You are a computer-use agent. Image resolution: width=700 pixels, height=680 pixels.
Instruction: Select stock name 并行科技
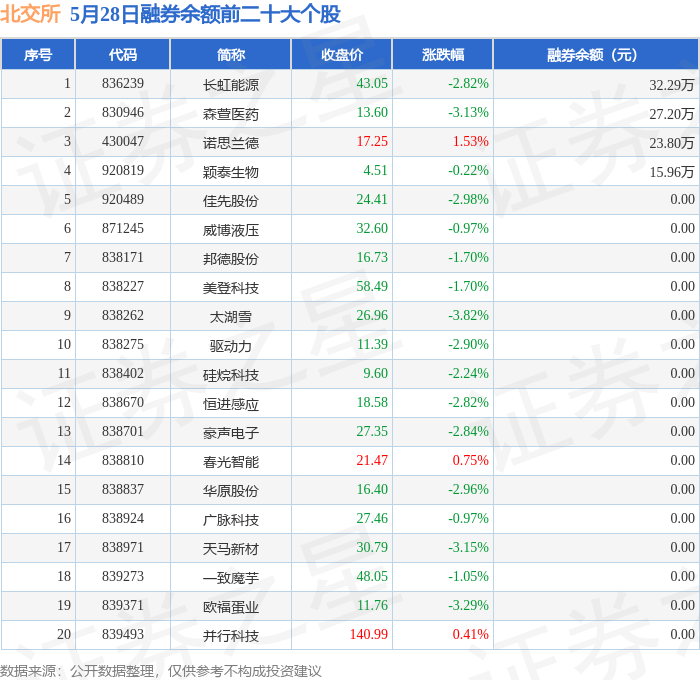click(231, 636)
